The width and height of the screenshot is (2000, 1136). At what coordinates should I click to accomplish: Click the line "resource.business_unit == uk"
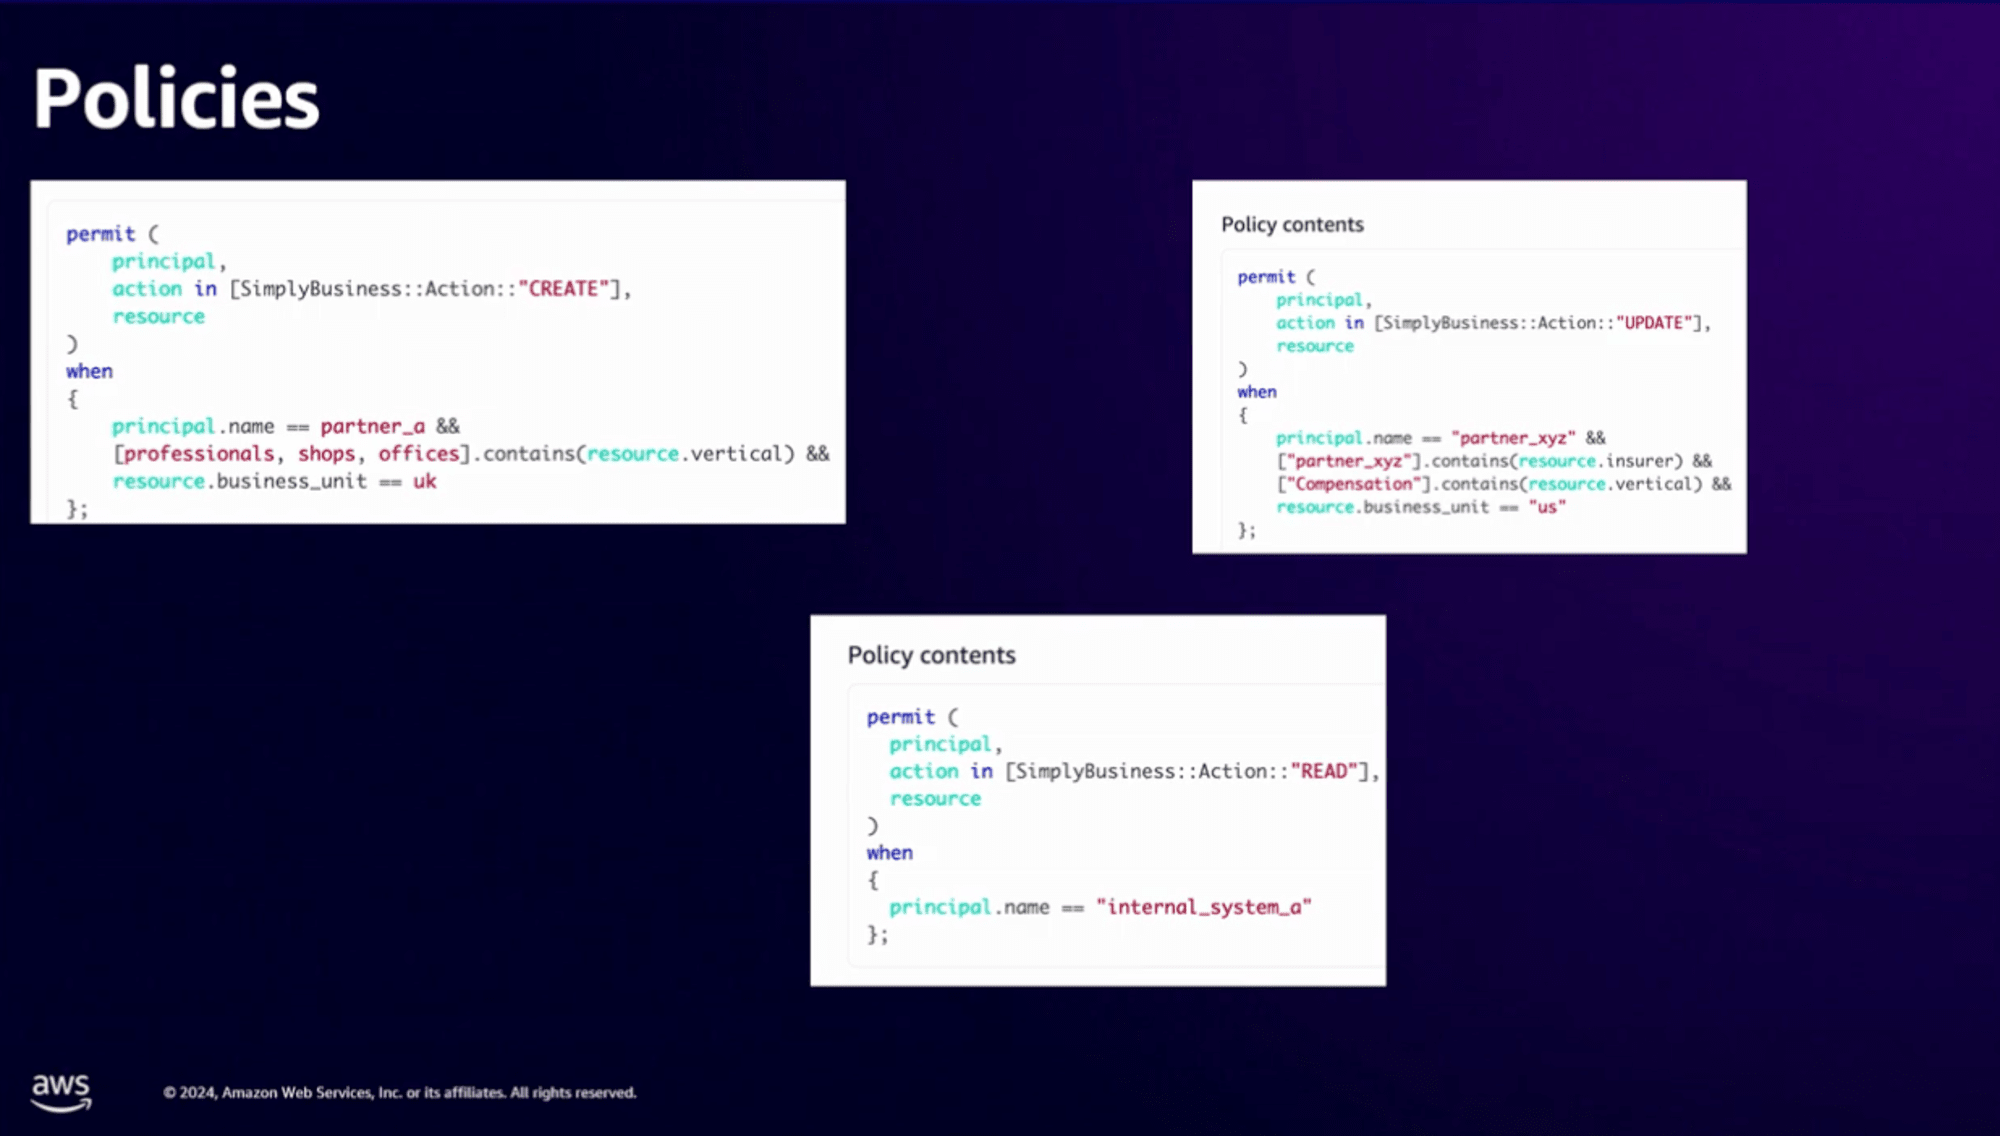[x=274, y=481]
